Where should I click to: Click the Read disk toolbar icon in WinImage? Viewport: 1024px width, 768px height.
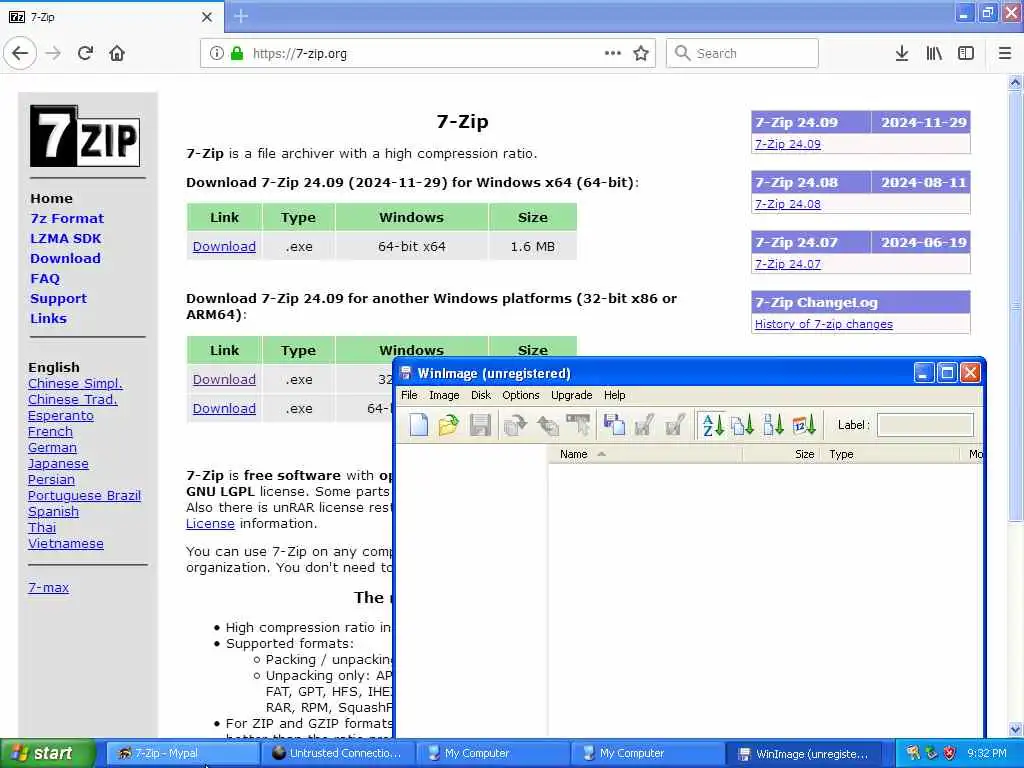(515, 425)
